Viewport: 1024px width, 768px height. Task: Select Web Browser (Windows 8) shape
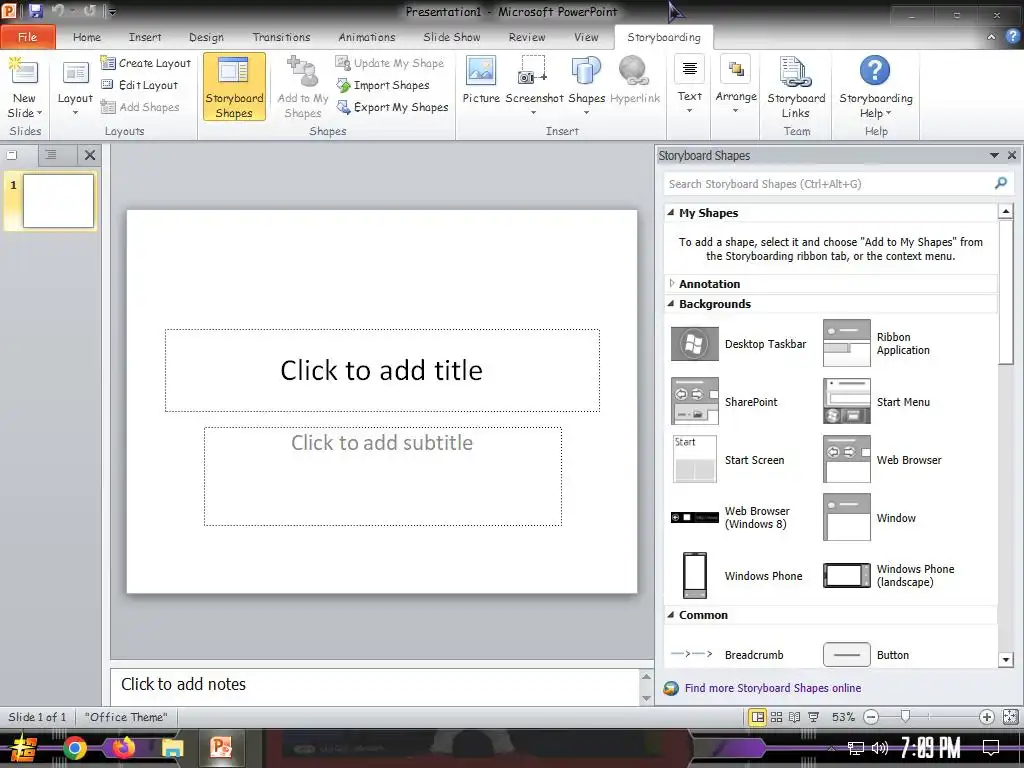(x=731, y=517)
